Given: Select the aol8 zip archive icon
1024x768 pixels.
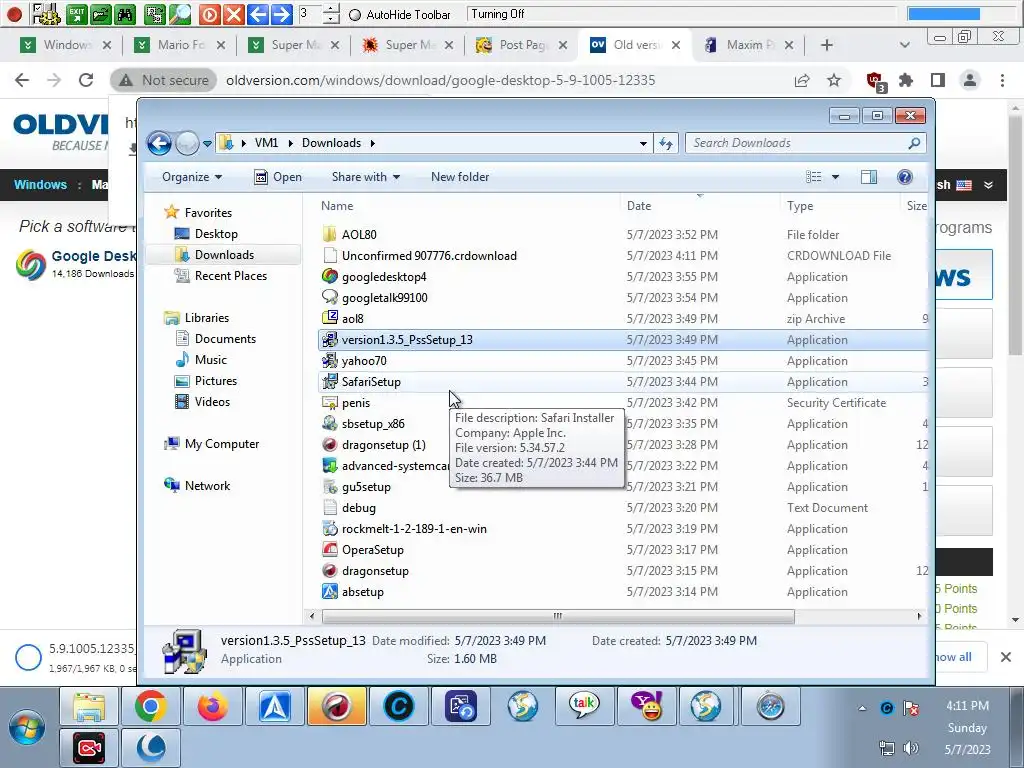Looking at the screenshot, I should [x=330, y=318].
